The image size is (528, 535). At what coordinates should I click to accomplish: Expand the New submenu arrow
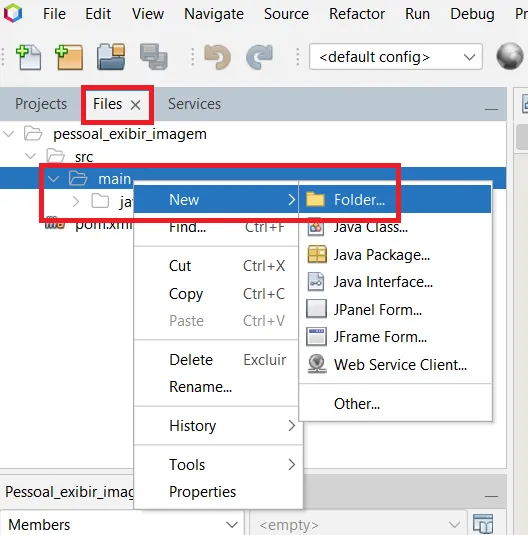click(291, 200)
